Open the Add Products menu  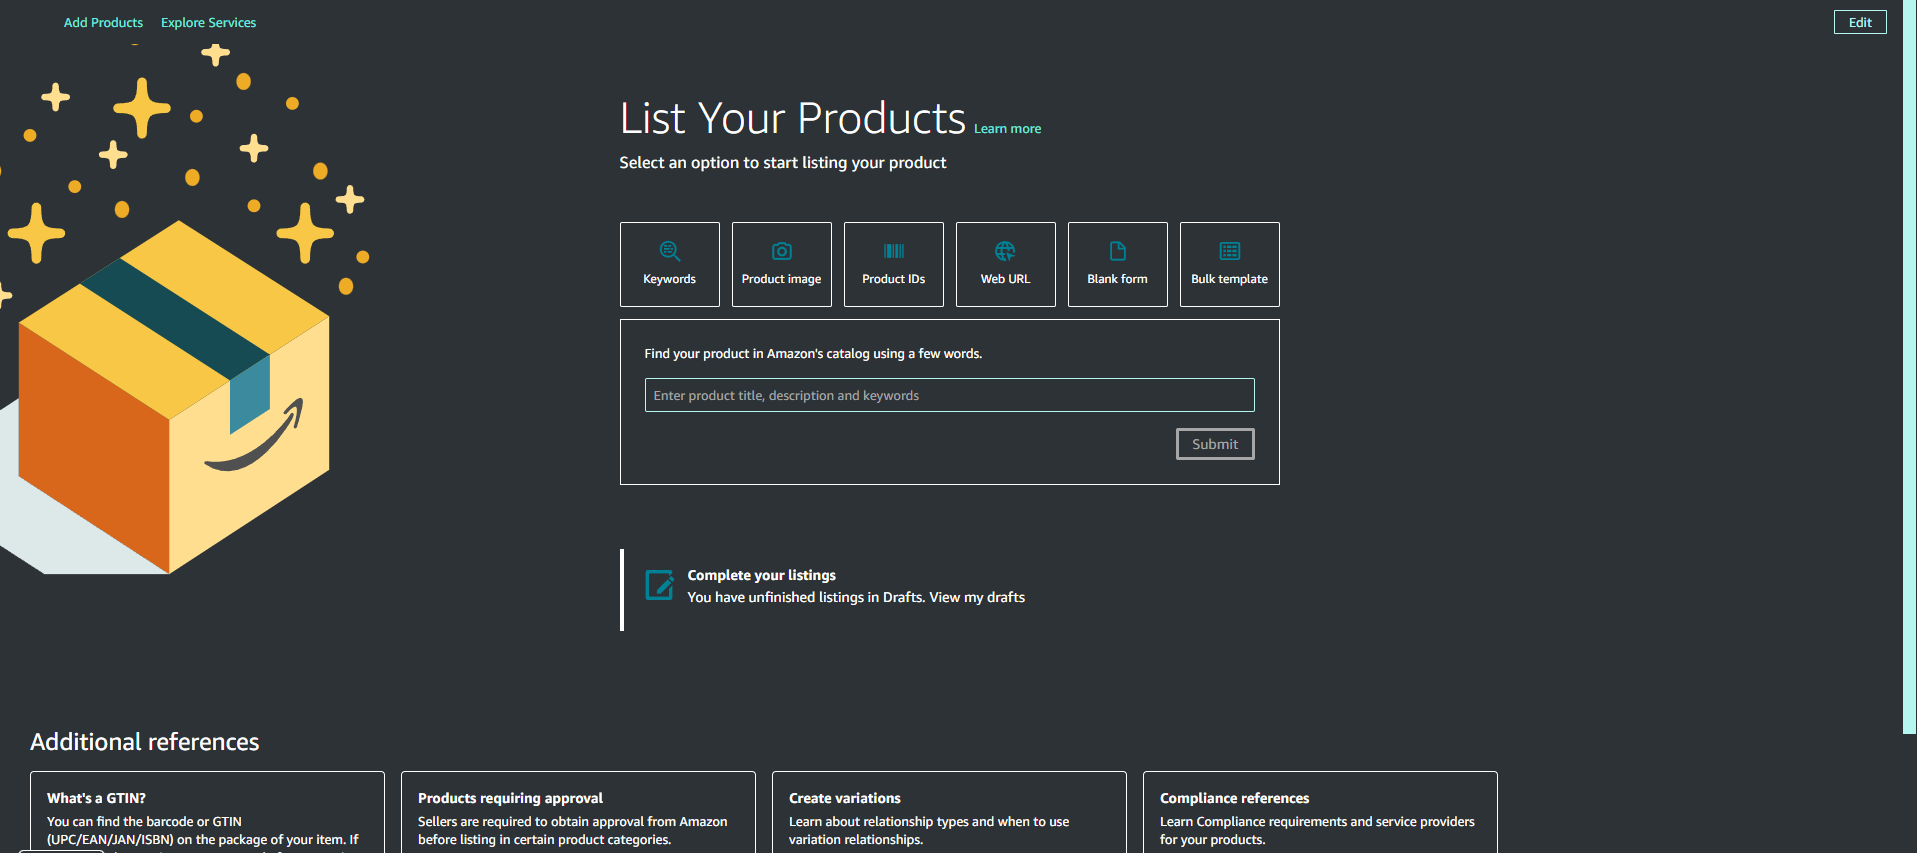pos(103,22)
